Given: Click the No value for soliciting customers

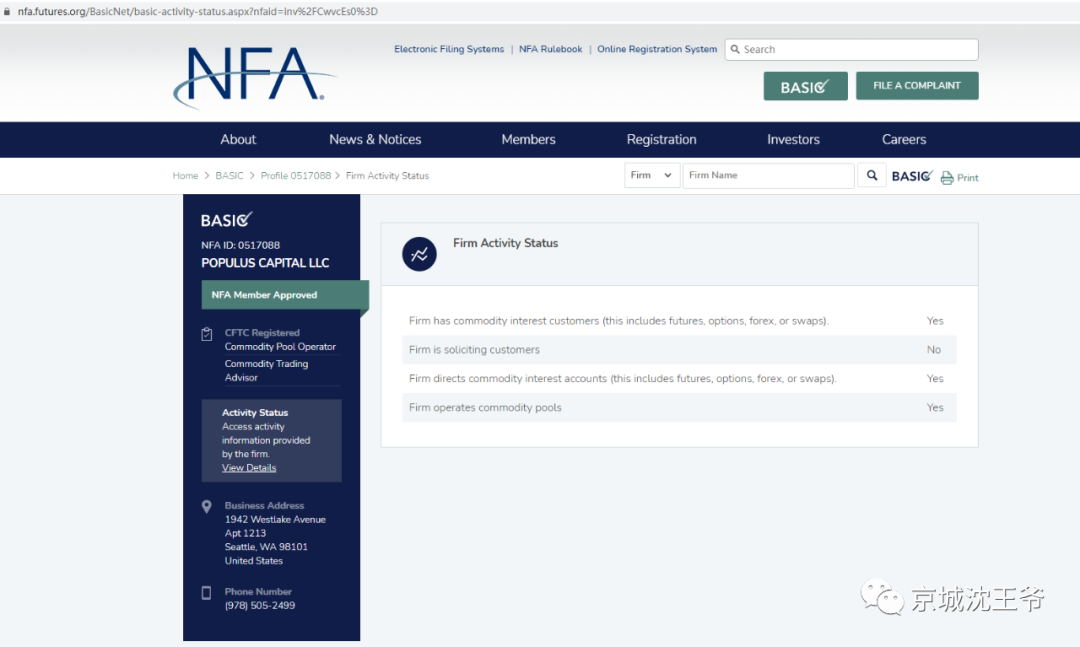Looking at the screenshot, I should (933, 350).
